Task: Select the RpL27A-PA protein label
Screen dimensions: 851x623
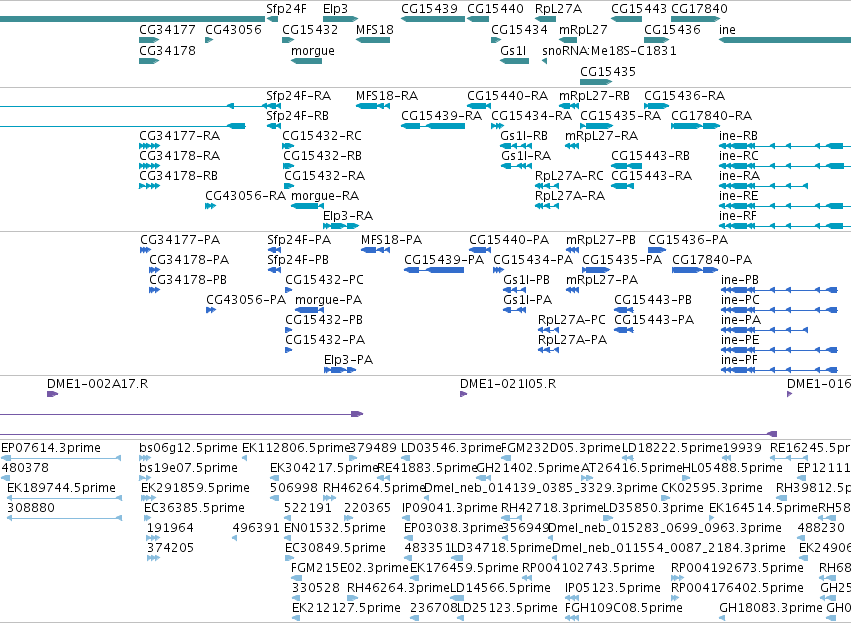Action: point(573,340)
